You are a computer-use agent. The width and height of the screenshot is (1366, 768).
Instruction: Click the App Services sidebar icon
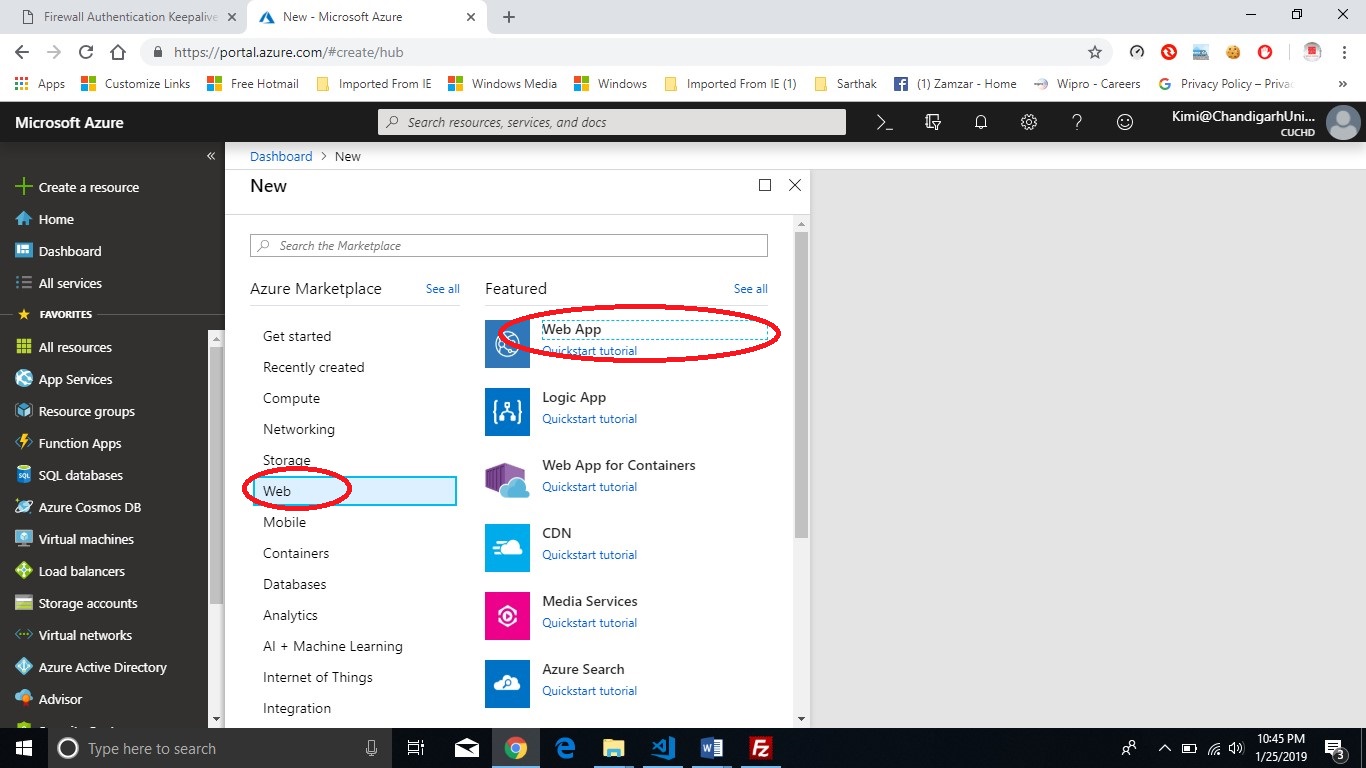[24, 379]
